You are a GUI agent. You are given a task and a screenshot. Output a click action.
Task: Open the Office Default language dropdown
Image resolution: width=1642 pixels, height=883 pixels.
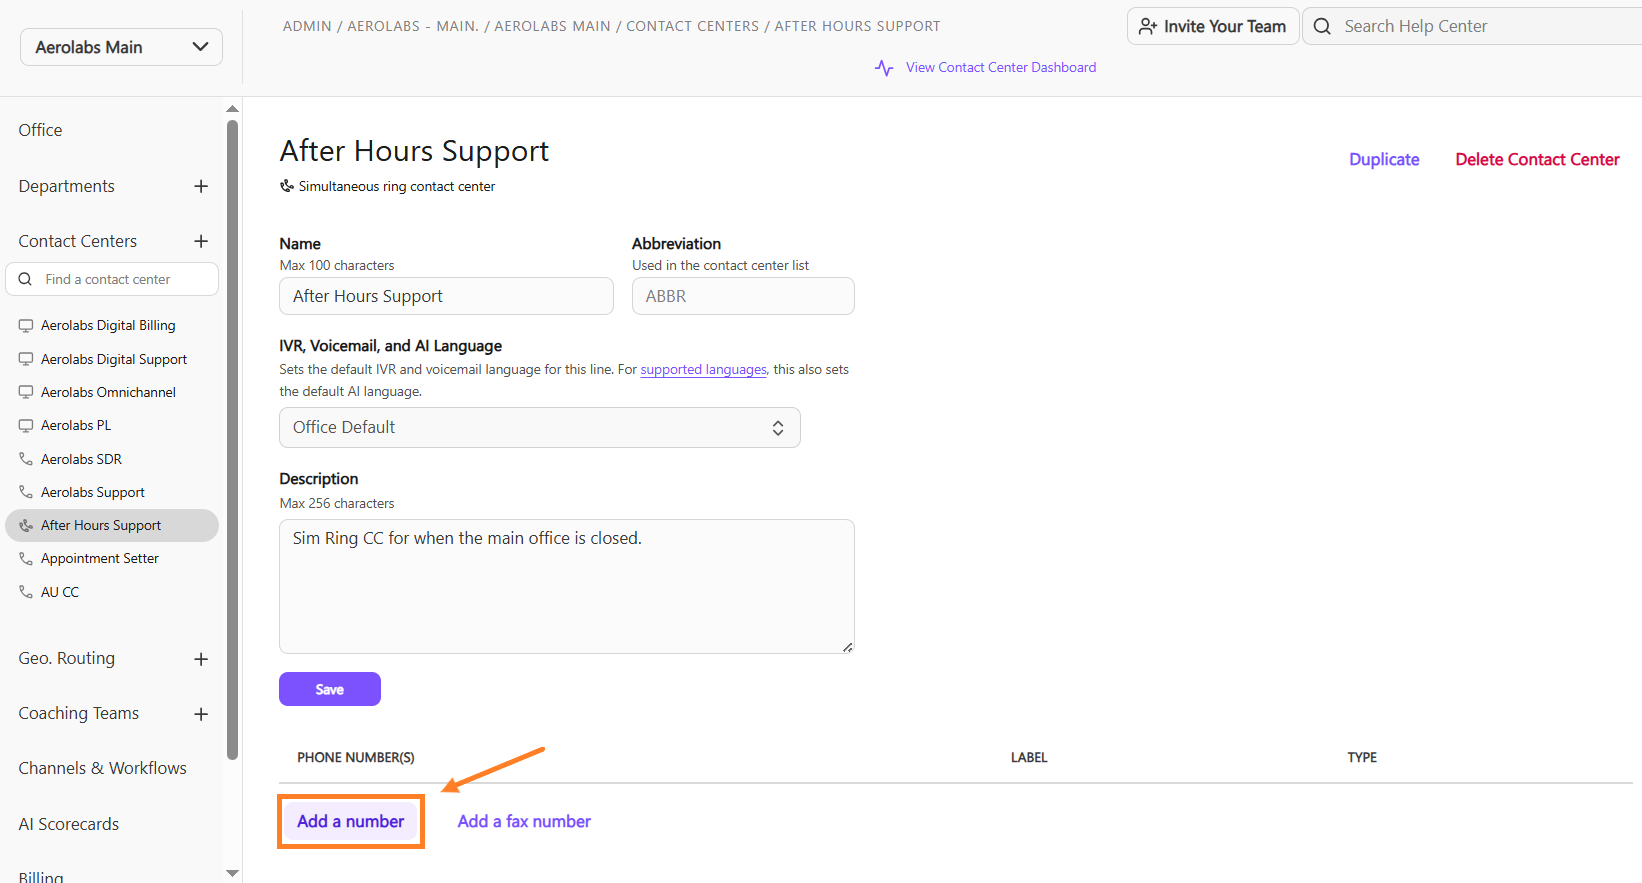coord(540,427)
